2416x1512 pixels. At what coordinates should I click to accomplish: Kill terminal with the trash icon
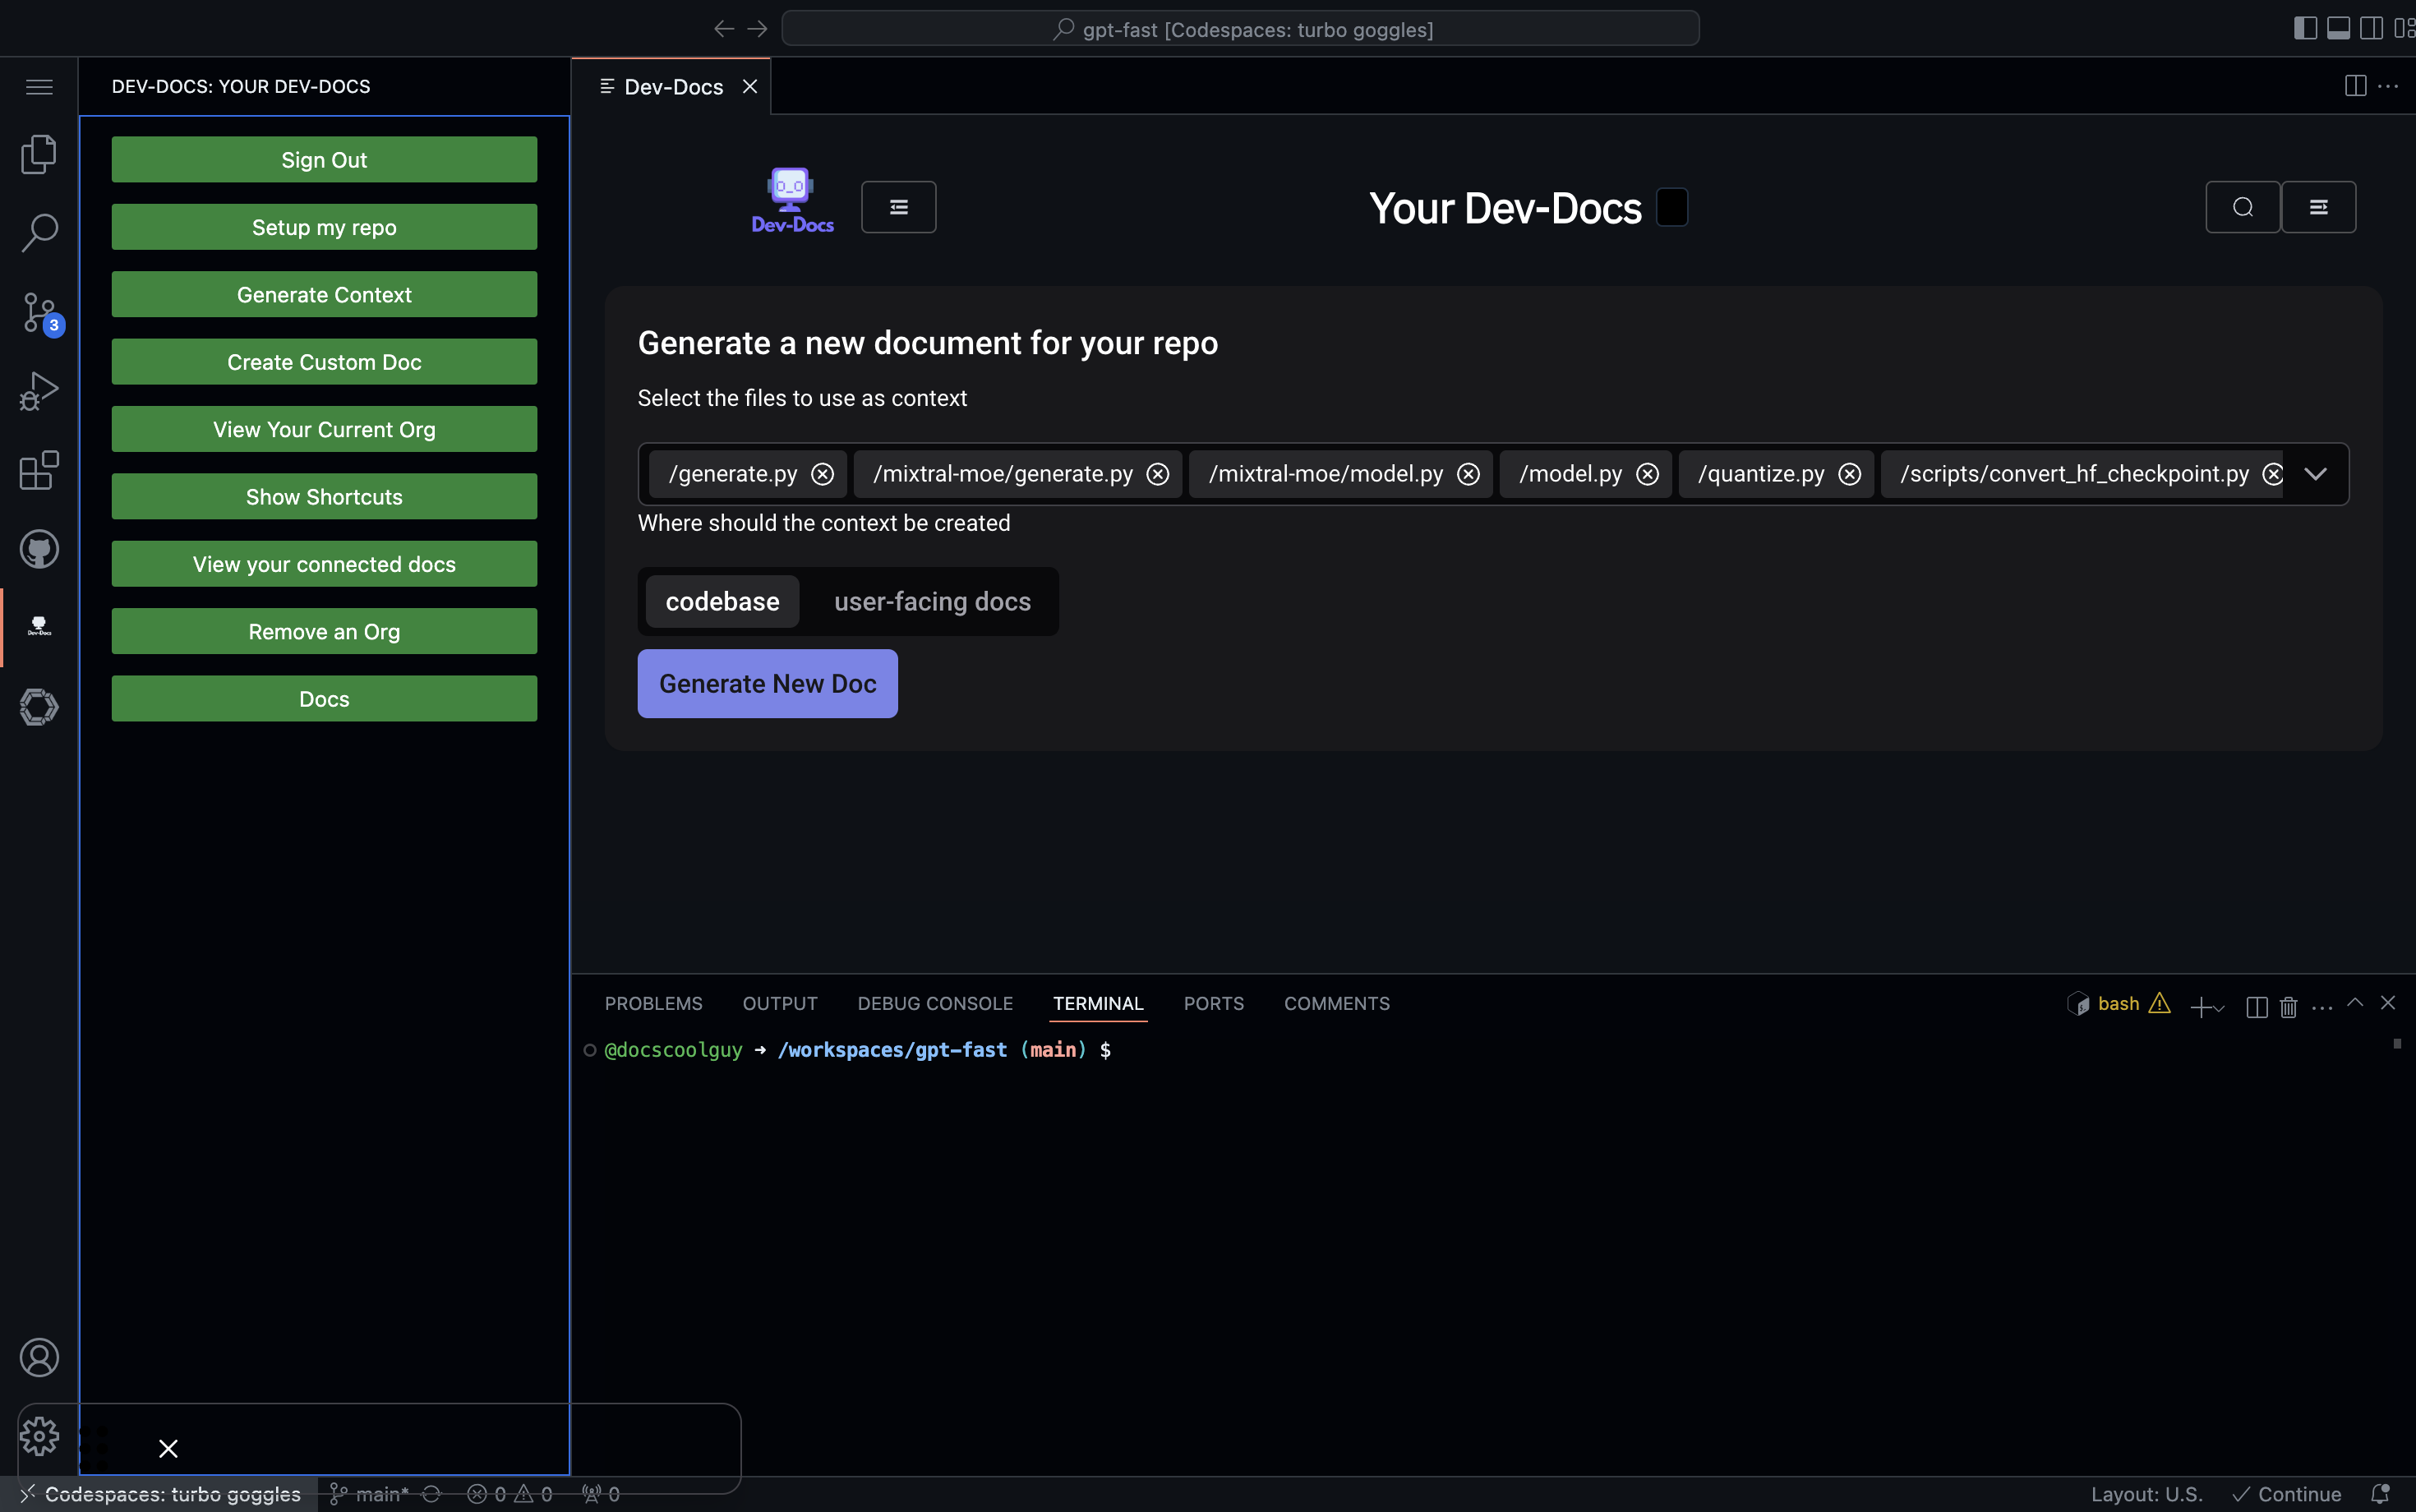pyautogui.click(x=2288, y=1005)
